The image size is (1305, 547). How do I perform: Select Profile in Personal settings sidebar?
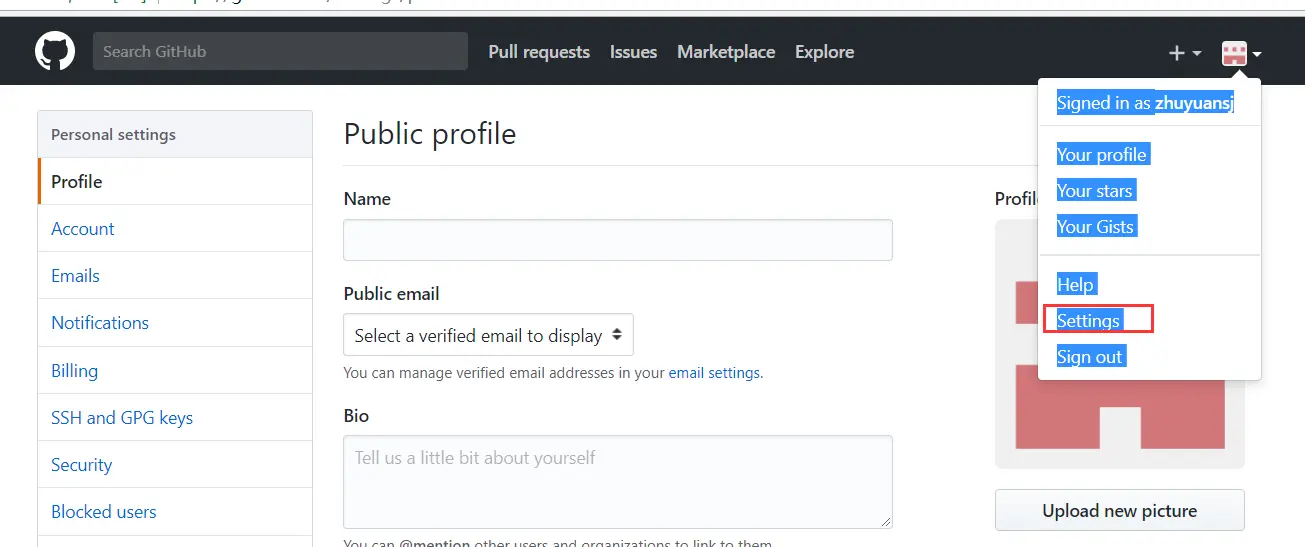(x=175, y=181)
